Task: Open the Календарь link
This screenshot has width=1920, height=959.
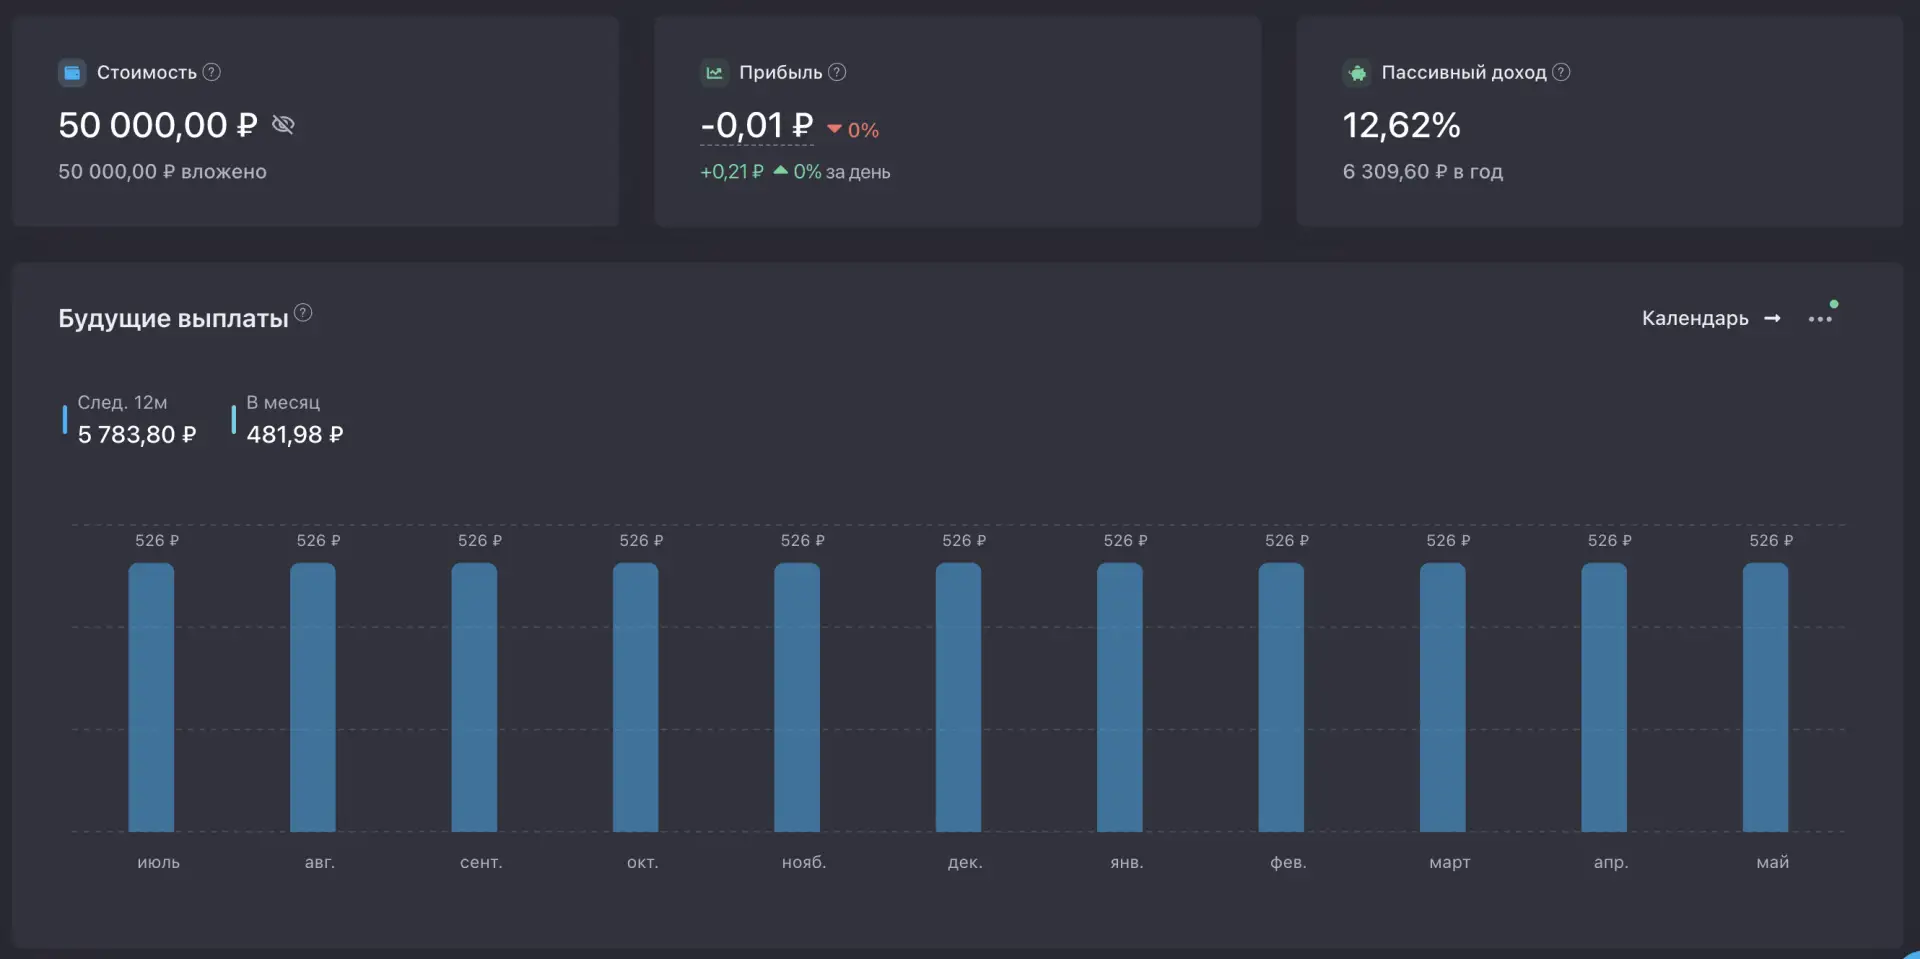Action: [1695, 318]
